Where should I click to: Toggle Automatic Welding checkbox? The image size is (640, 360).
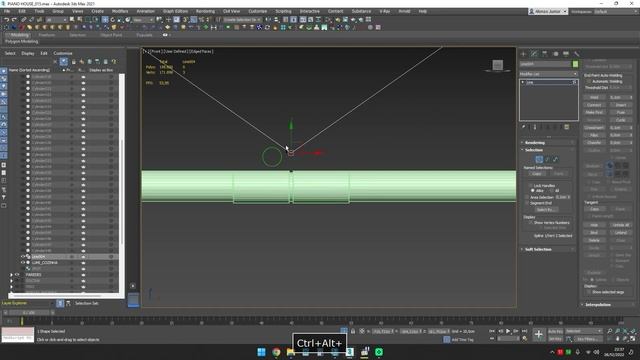589,81
